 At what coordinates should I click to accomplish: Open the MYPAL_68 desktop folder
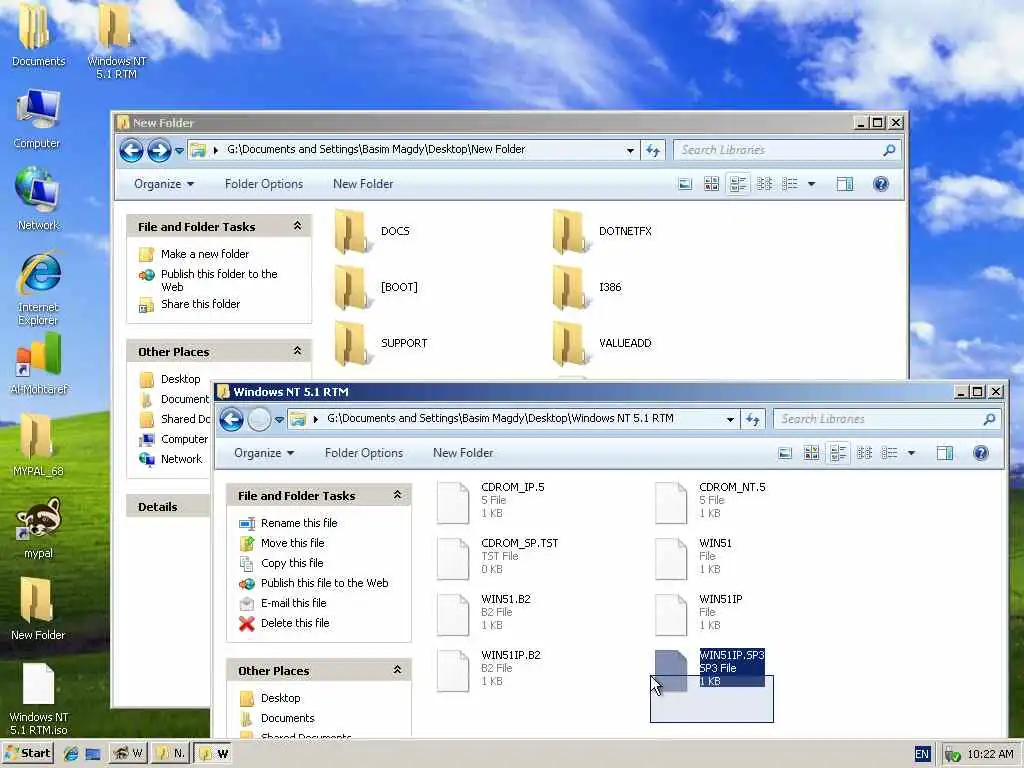point(38,445)
